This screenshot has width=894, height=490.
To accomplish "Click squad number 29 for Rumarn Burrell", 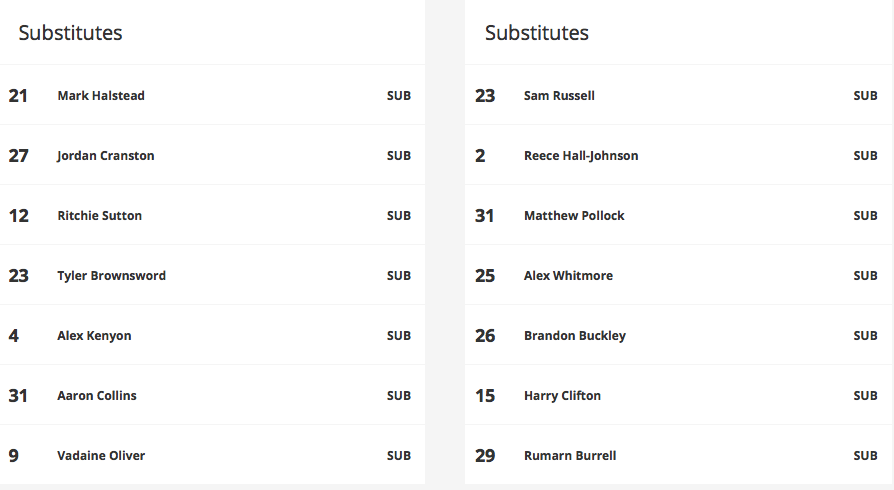I will pyautogui.click(x=485, y=455).
